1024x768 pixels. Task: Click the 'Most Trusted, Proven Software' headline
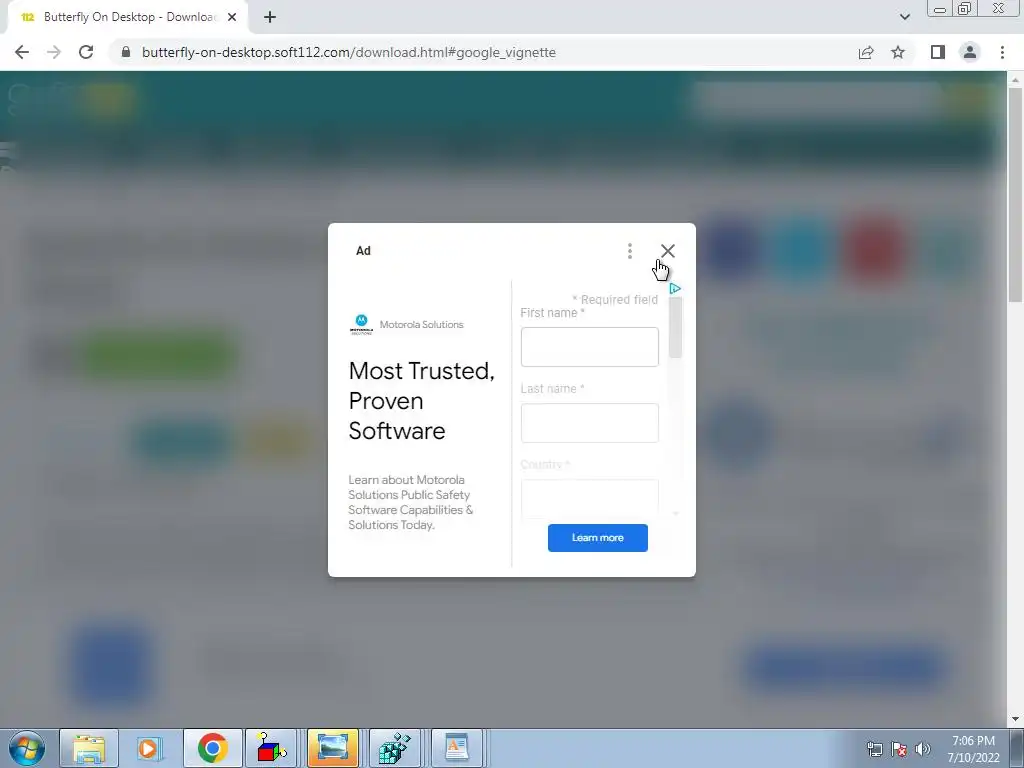point(421,400)
